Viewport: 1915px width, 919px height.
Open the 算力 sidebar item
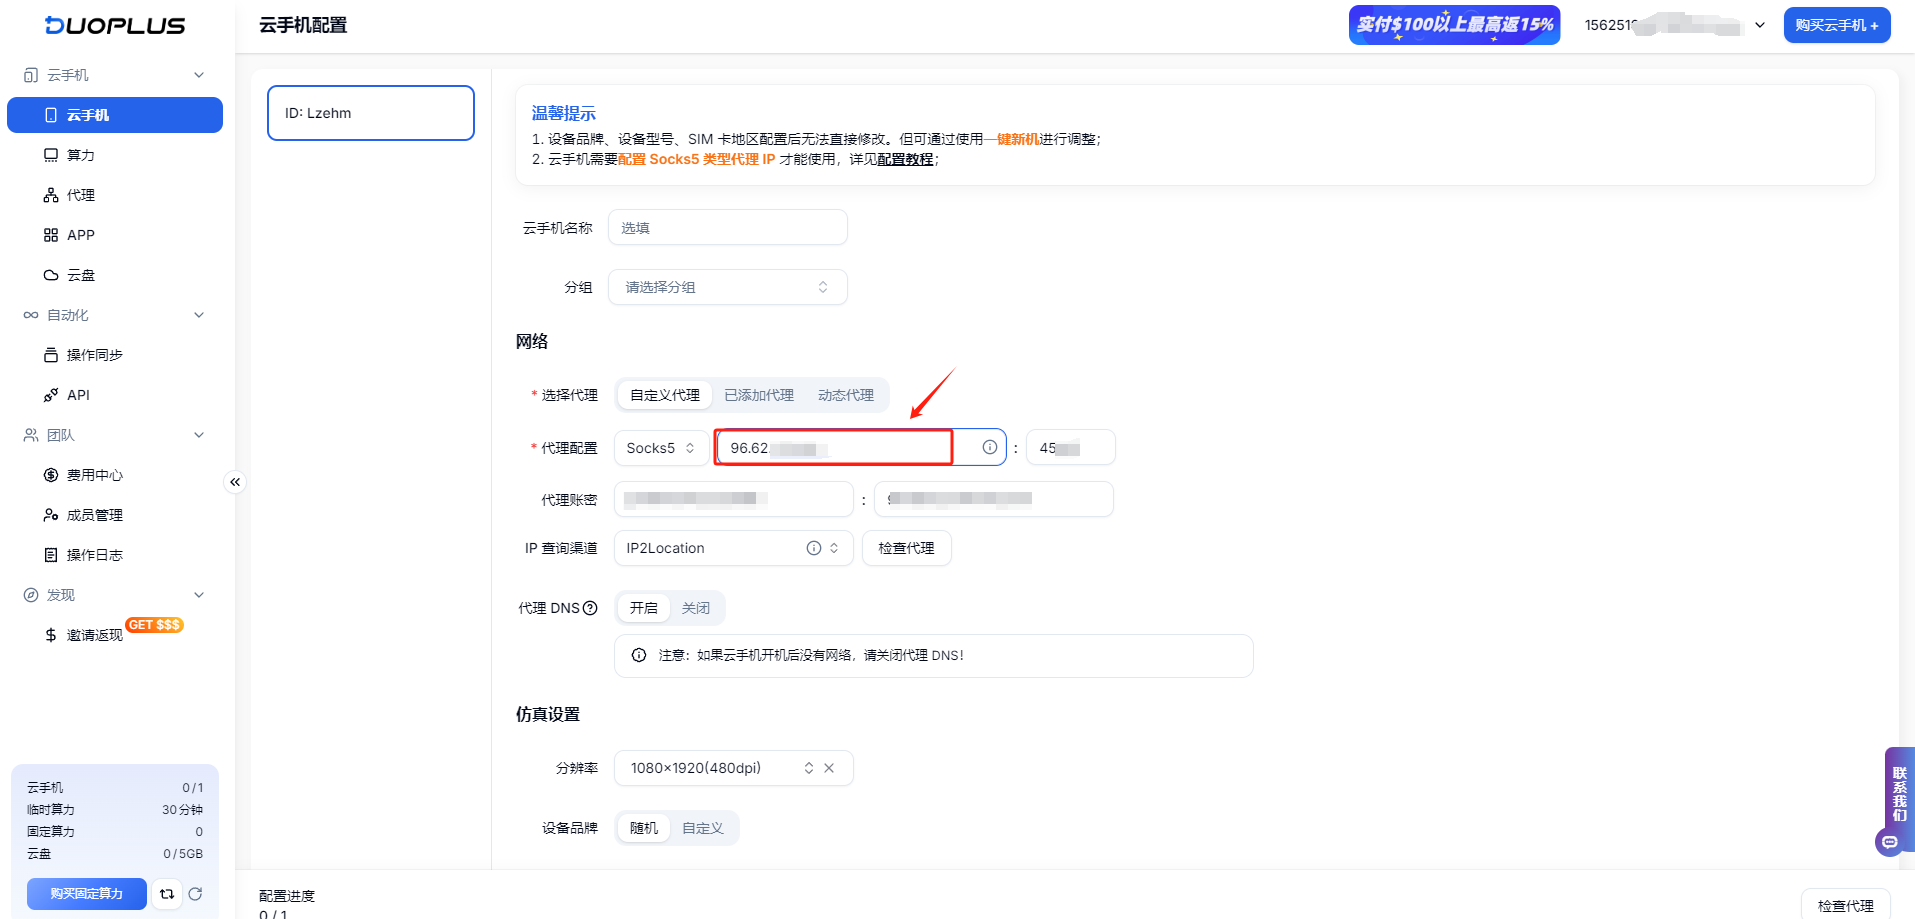point(115,155)
